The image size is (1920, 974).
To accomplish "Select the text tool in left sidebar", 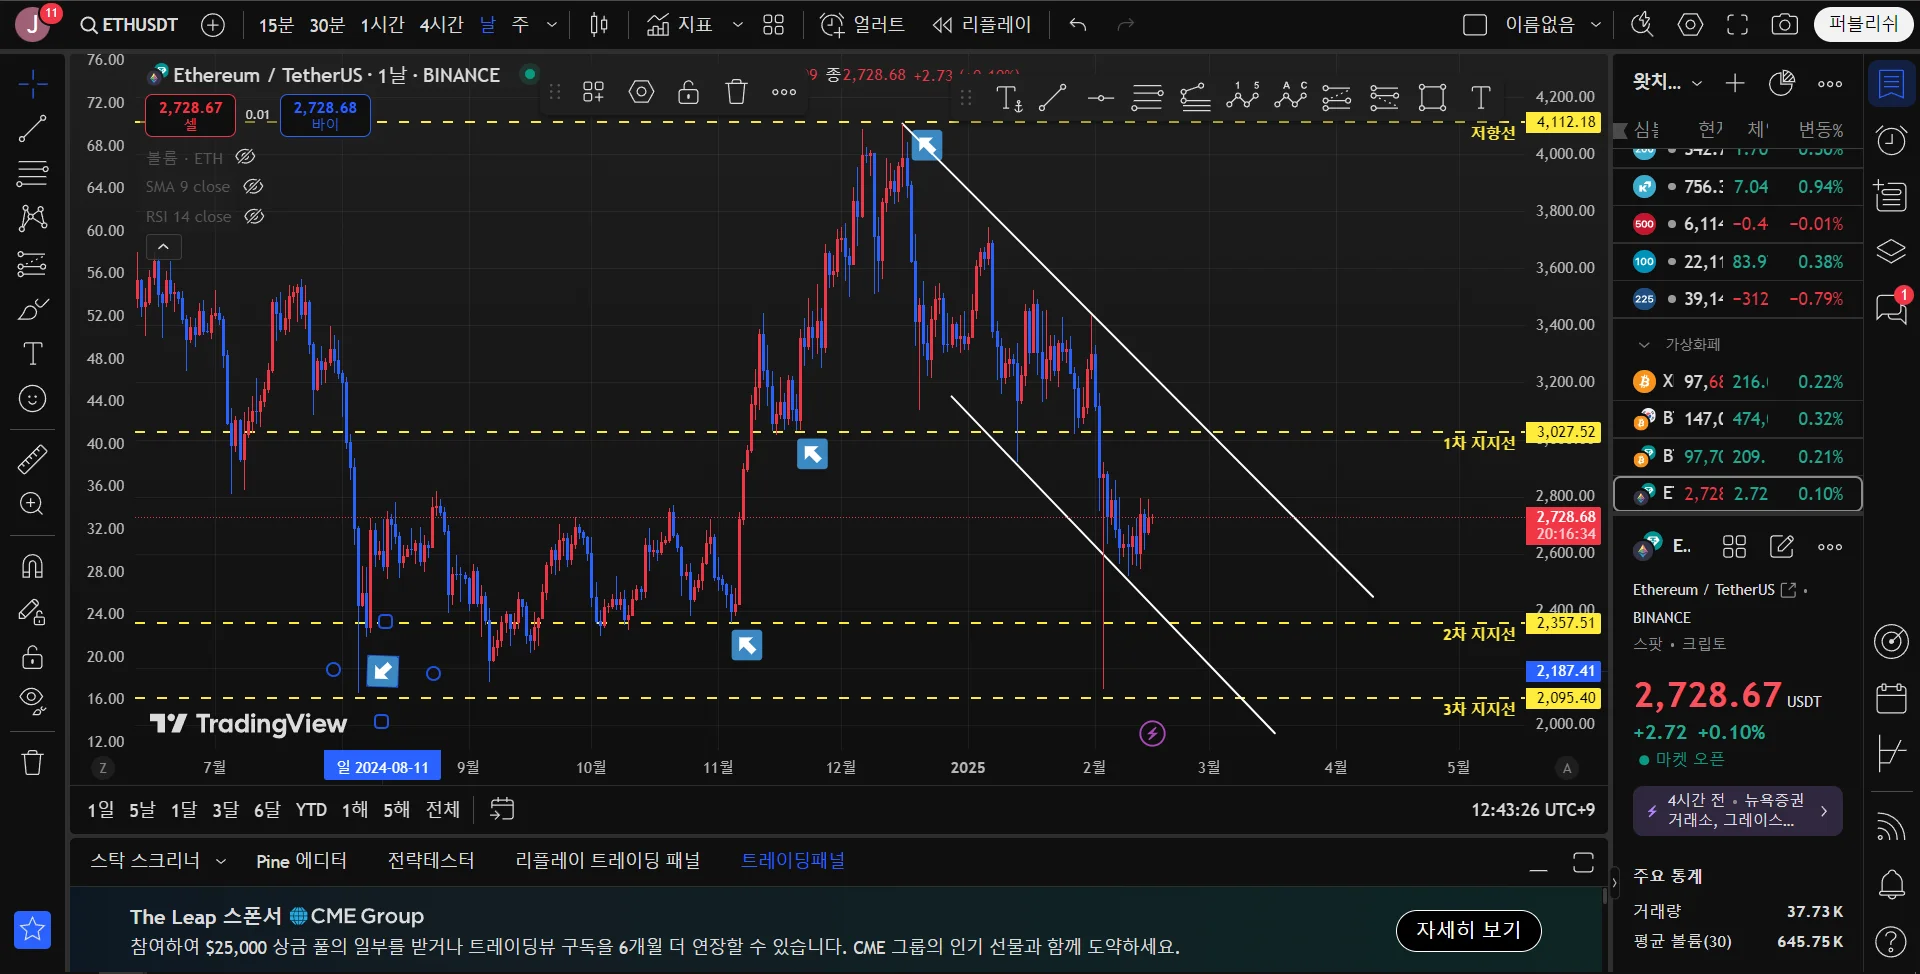I will (33, 354).
